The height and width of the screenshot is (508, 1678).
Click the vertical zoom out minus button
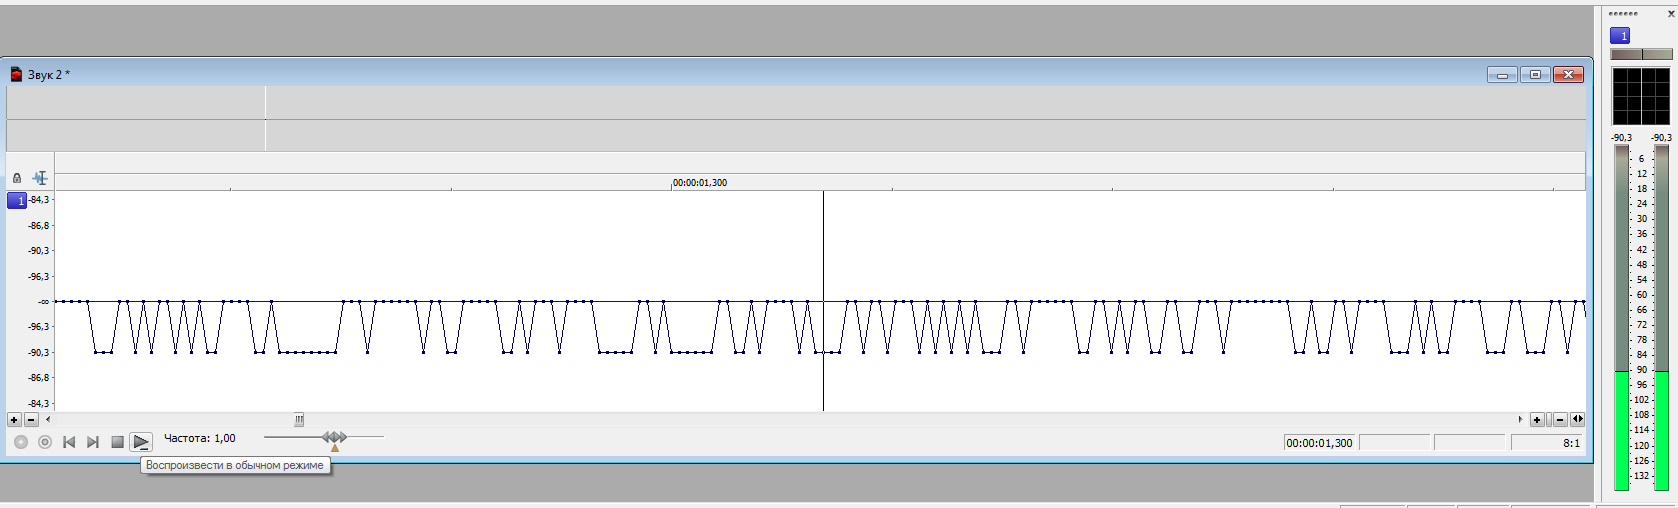31,420
